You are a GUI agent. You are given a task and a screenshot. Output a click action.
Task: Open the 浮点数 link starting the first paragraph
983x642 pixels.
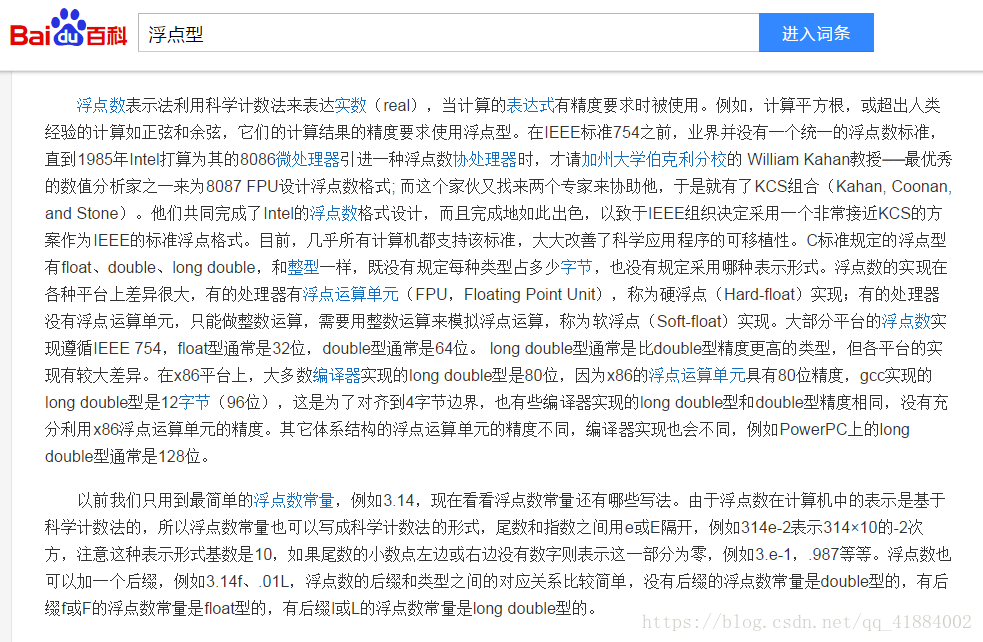coord(101,105)
